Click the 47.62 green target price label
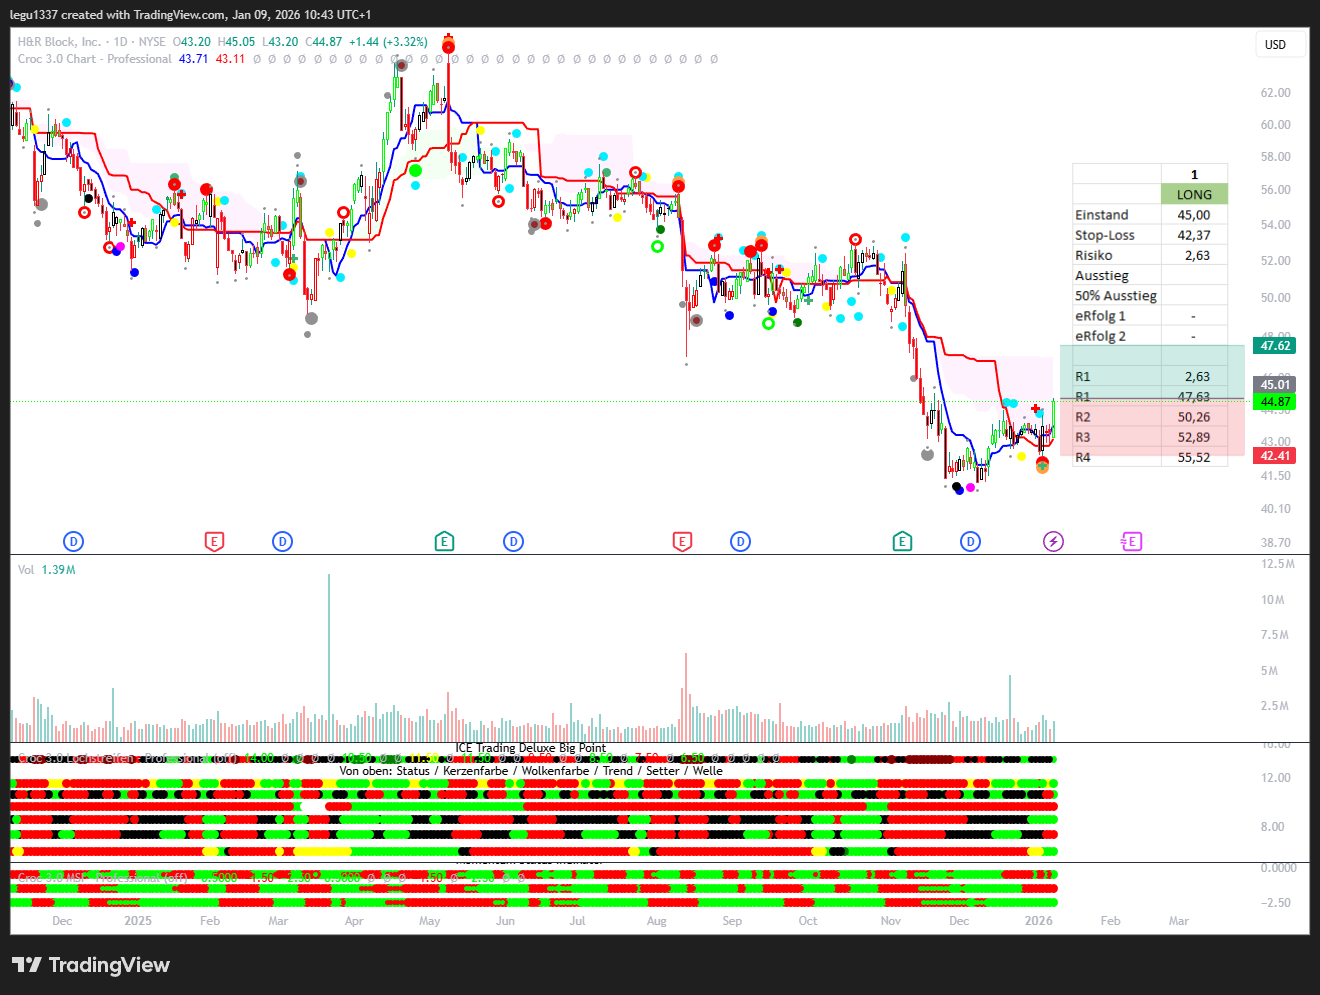 point(1275,346)
